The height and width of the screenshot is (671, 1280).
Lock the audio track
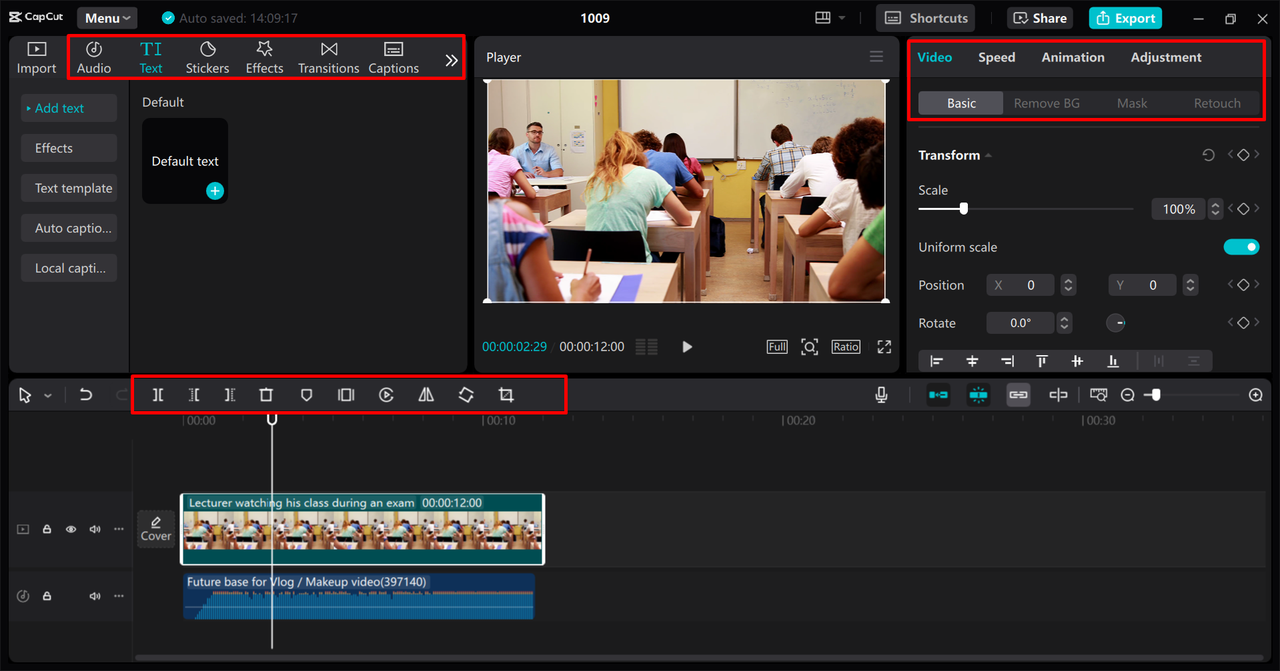coord(47,596)
